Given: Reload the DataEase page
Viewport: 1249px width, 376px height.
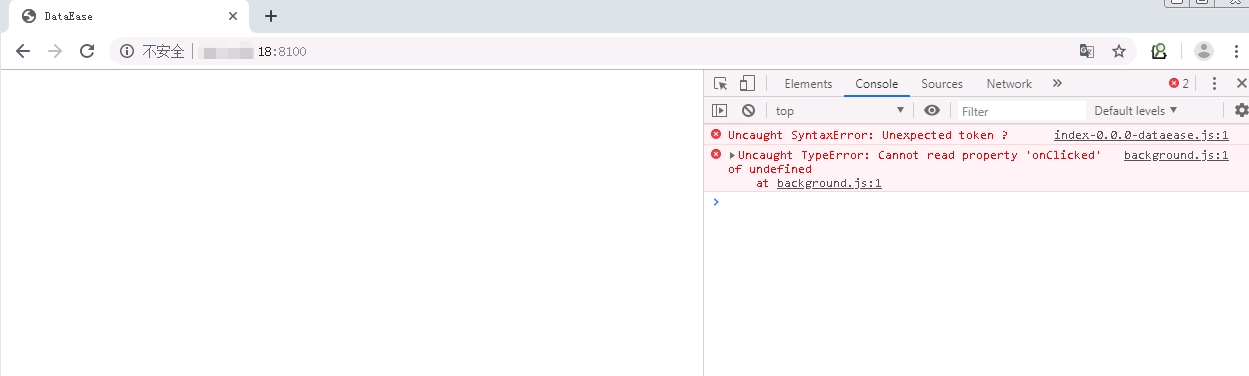Looking at the screenshot, I should pyautogui.click(x=87, y=51).
